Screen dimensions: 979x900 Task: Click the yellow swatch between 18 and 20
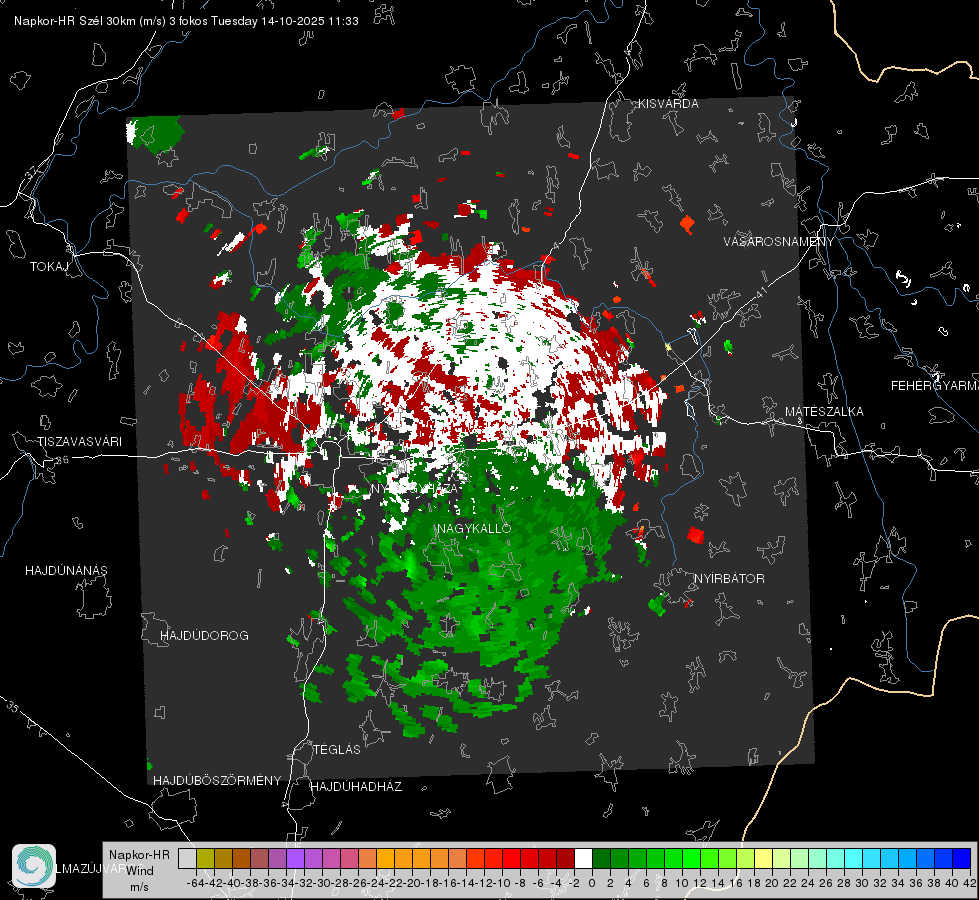coord(764,858)
